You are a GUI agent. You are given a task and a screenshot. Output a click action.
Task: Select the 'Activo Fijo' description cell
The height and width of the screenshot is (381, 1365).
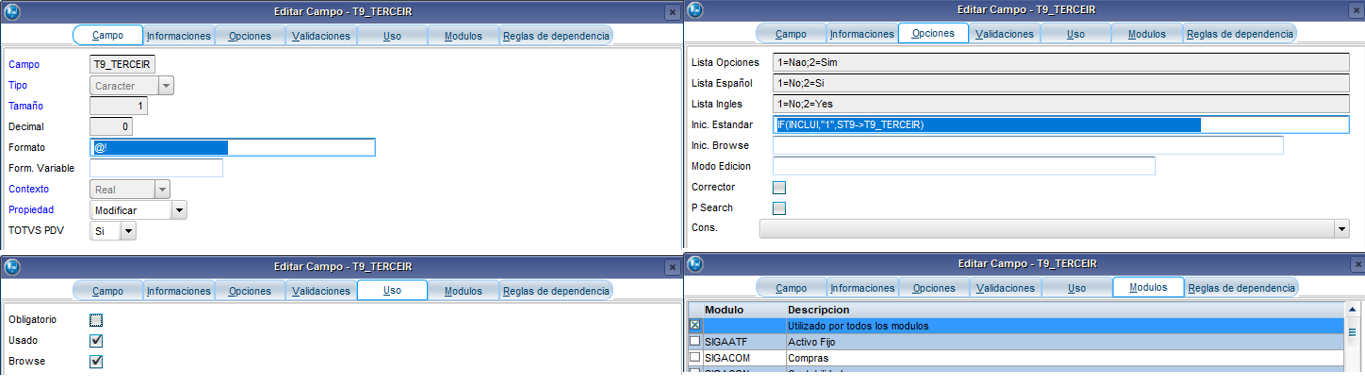1064,341
